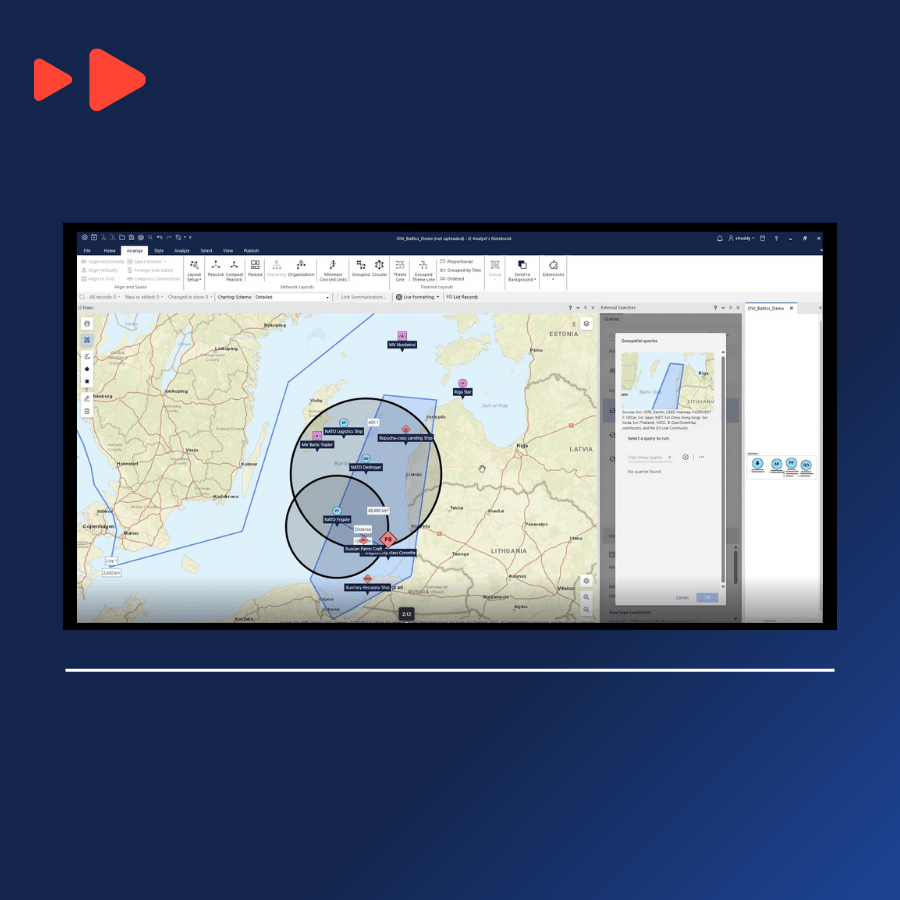Switch to the Style ribbon tab

158,250
